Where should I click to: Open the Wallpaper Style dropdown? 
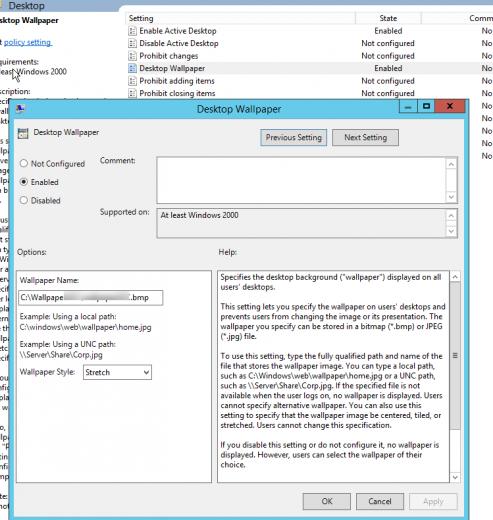pyautogui.click(x=117, y=372)
